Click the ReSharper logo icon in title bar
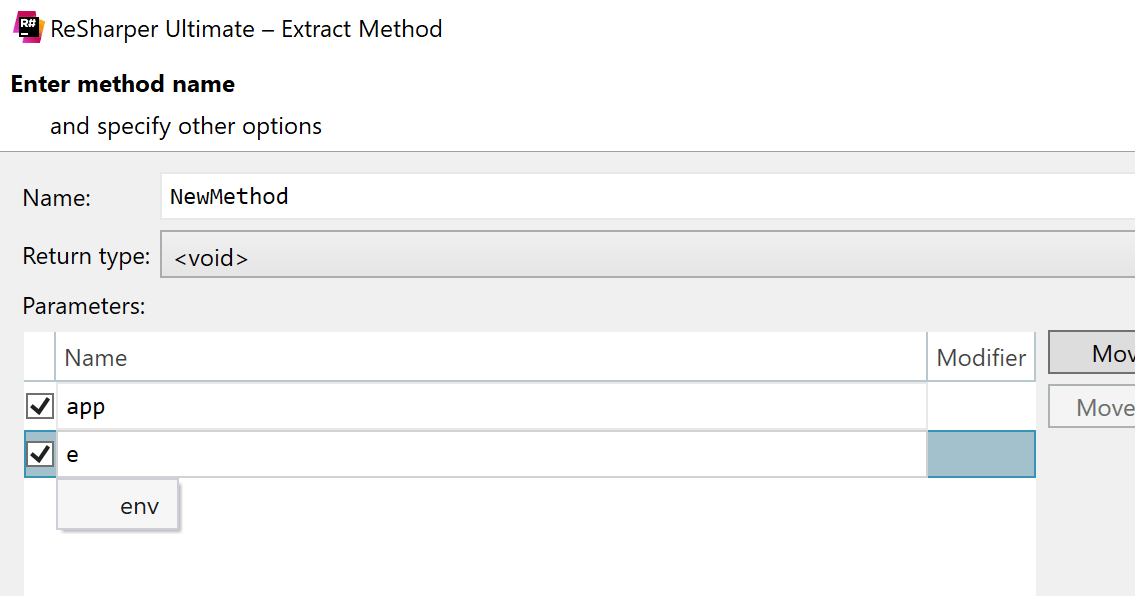 tap(28, 27)
